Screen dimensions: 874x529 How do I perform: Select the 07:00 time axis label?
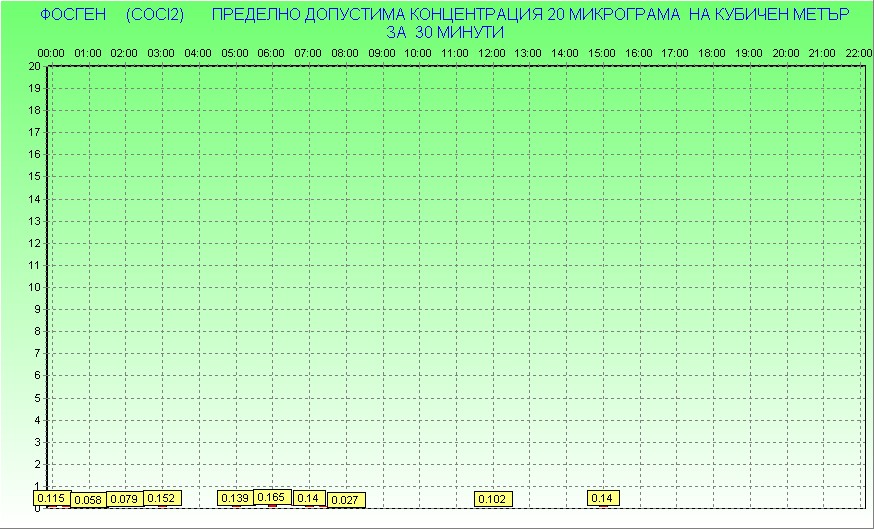click(x=308, y=54)
